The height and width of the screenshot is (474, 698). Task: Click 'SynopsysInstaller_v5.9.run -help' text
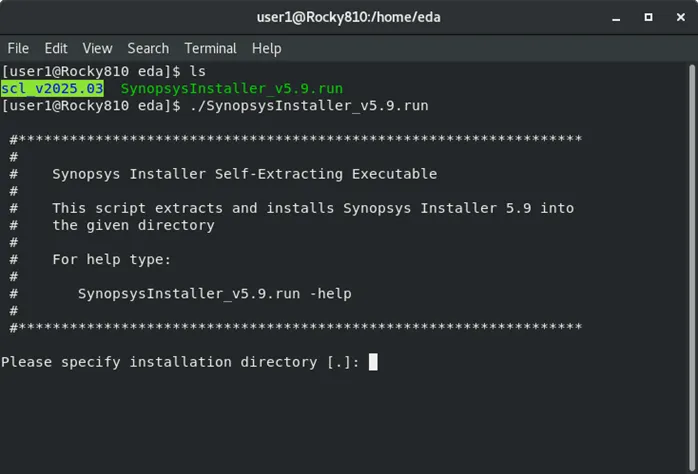(215, 294)
